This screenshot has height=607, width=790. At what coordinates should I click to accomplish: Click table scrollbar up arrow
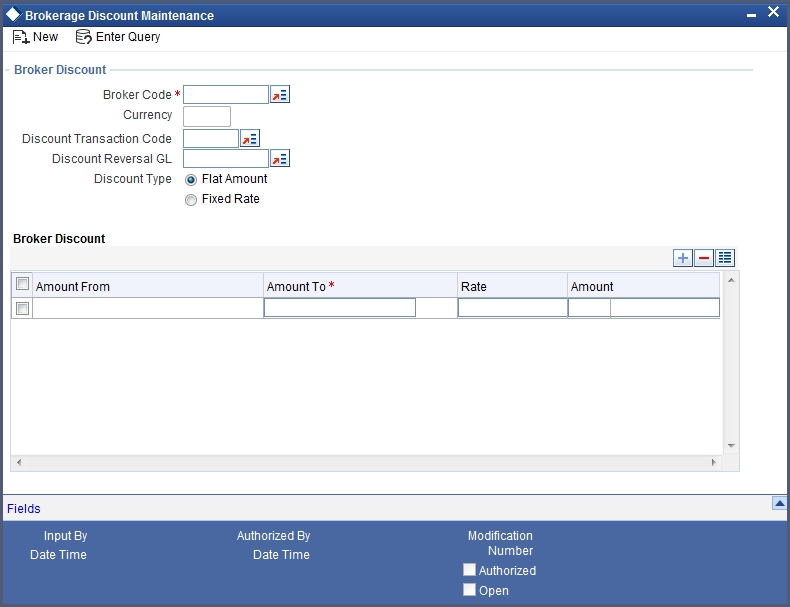[x=731, y=280]
